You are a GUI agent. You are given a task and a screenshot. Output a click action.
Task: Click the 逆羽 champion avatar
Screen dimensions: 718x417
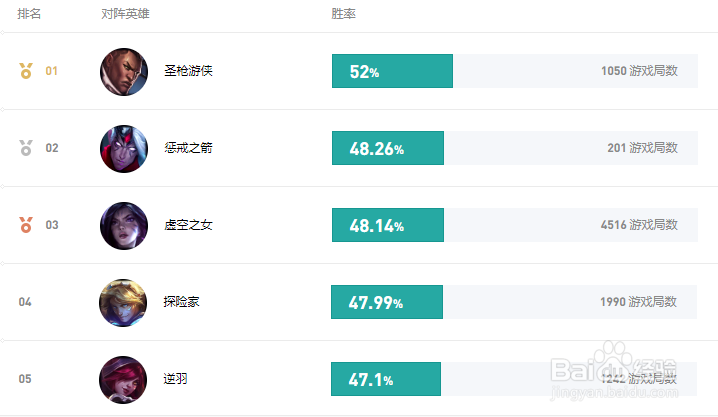pyautogui.click(x=123, y=379)
